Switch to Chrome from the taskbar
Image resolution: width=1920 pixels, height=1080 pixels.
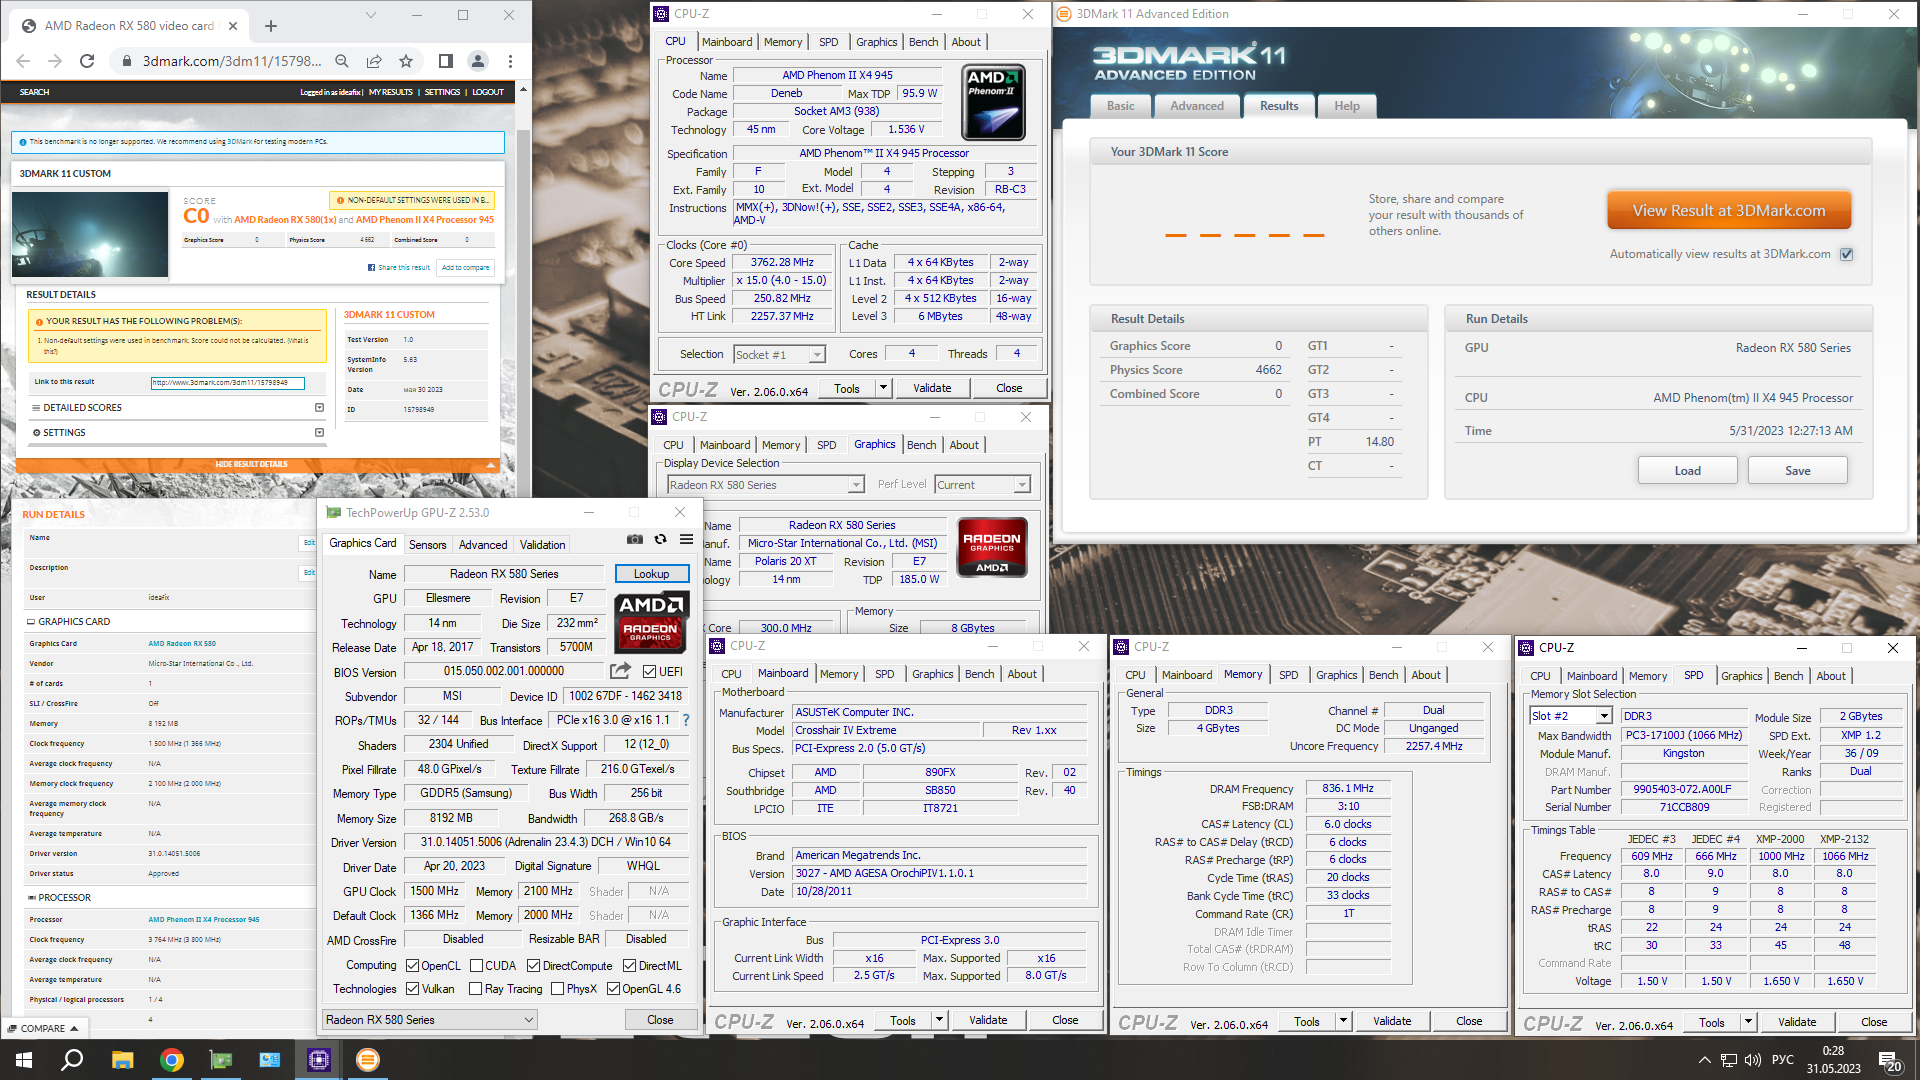point(172,1060)
